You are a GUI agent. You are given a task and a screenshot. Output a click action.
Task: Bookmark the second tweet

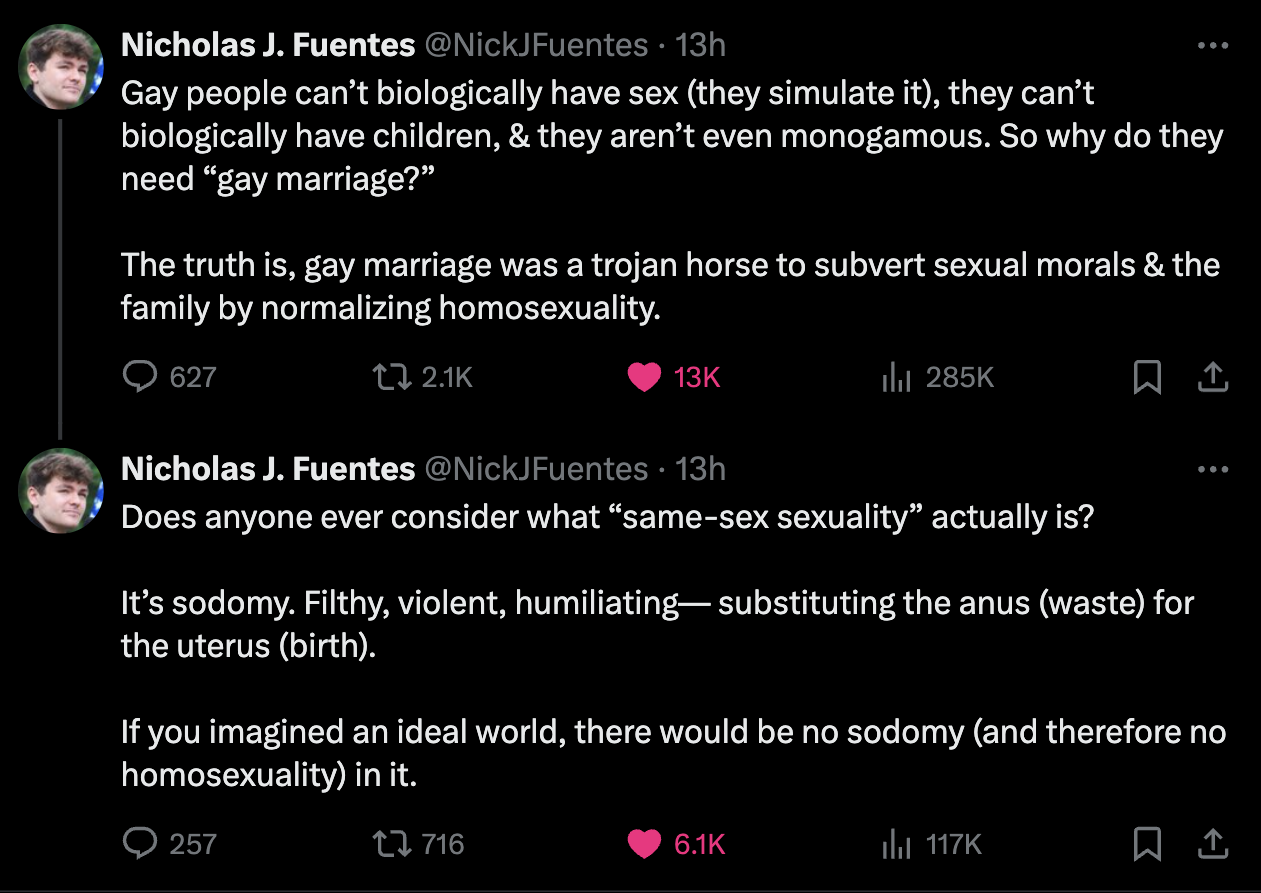tap(1147, 844)
